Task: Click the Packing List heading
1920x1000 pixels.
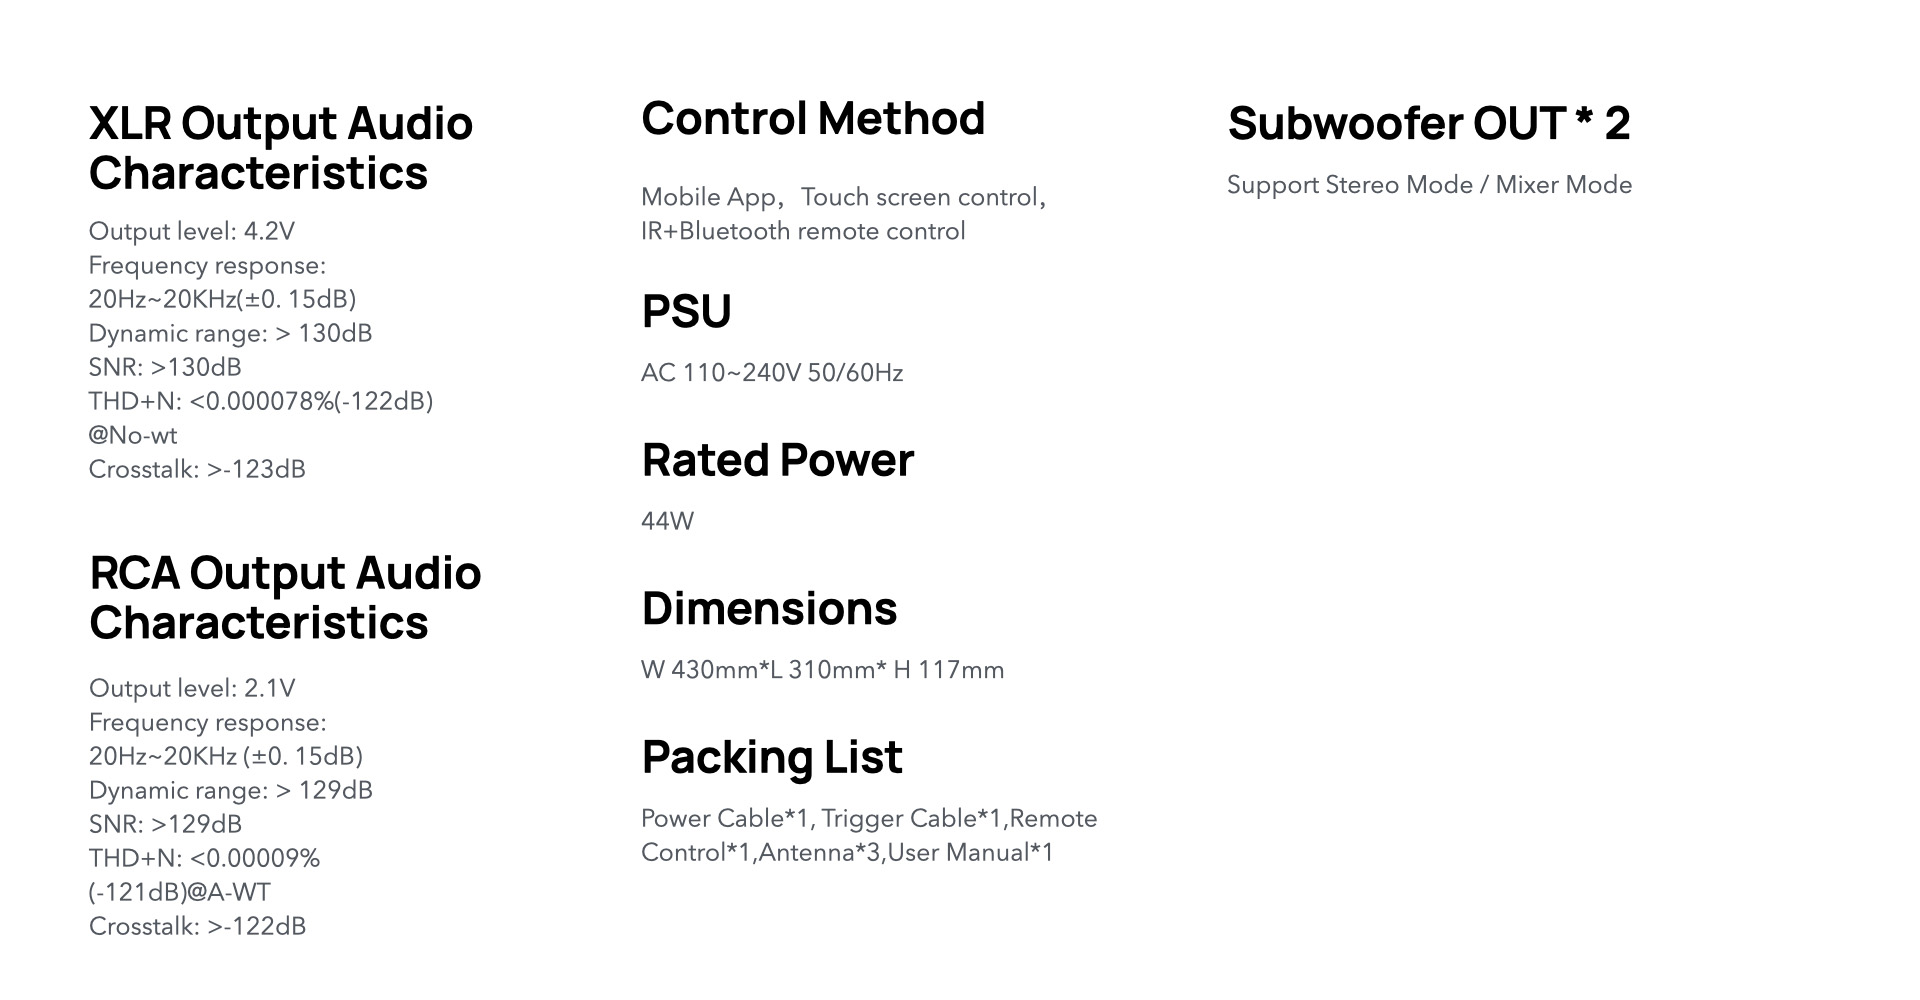Action: coord(771,756)
